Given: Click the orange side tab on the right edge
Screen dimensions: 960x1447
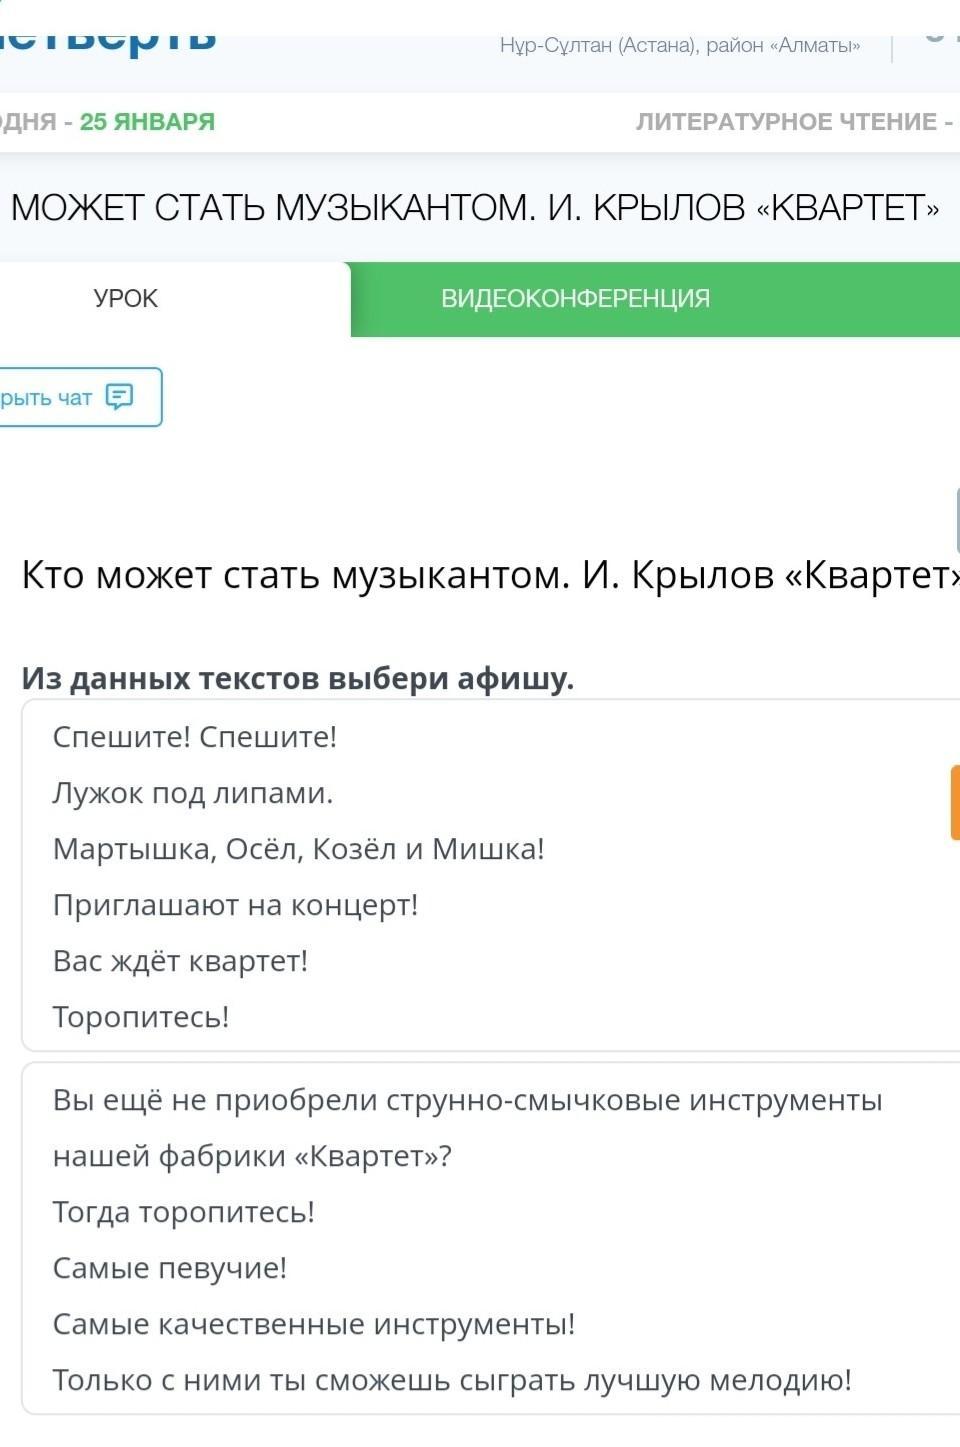Looking at the screenshot, I should 954,802.
